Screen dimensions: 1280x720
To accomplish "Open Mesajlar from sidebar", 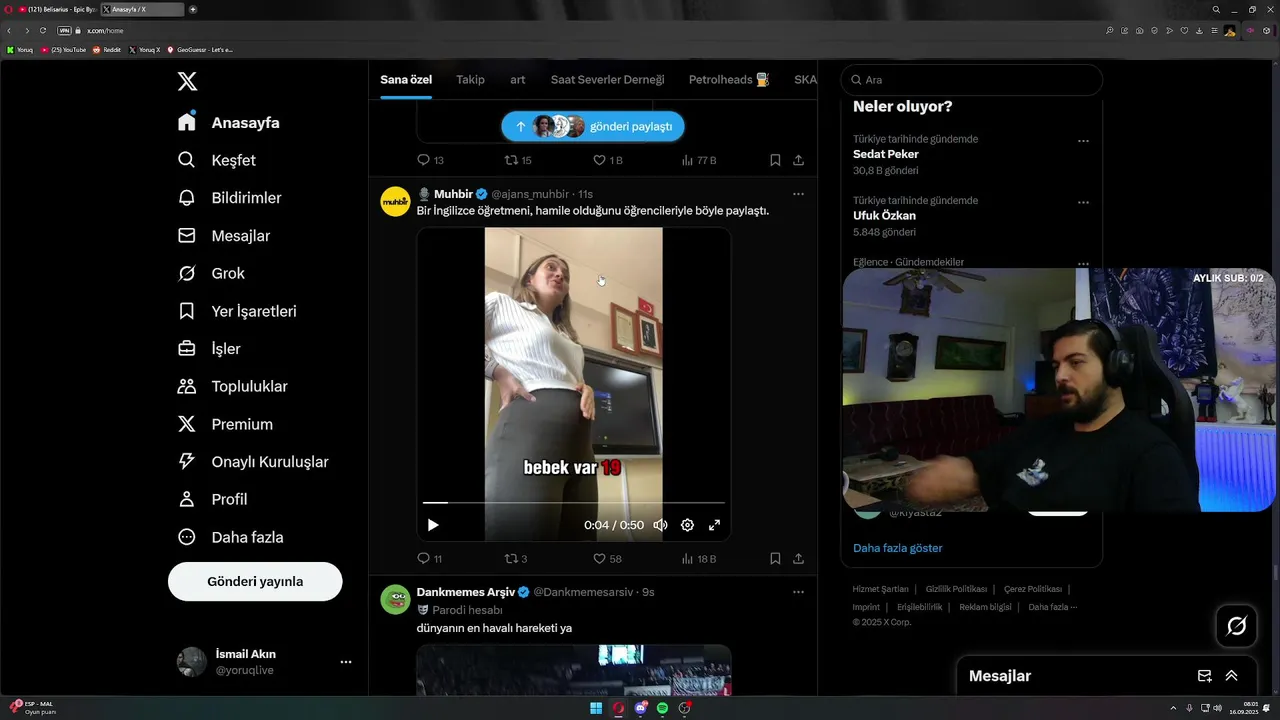I will [224, 236].
